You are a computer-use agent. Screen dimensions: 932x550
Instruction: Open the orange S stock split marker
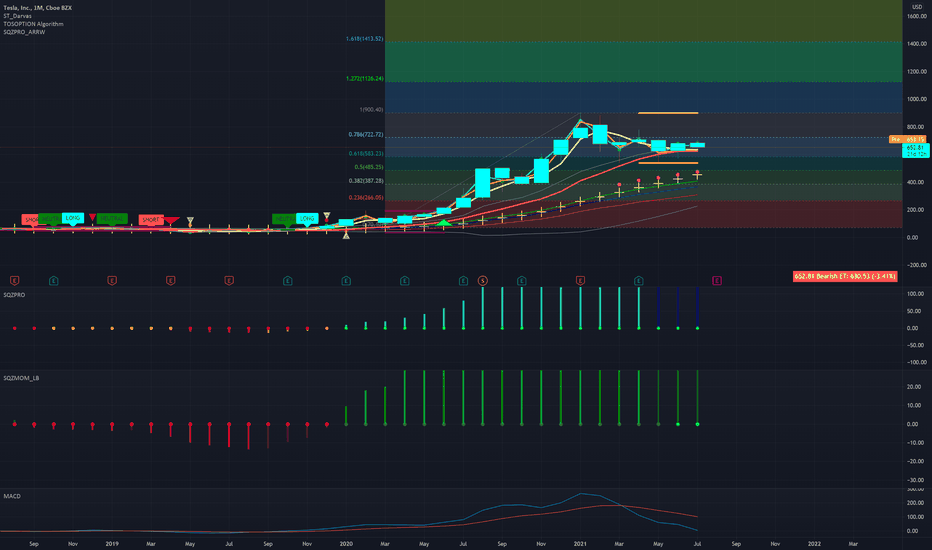[483, 281]
